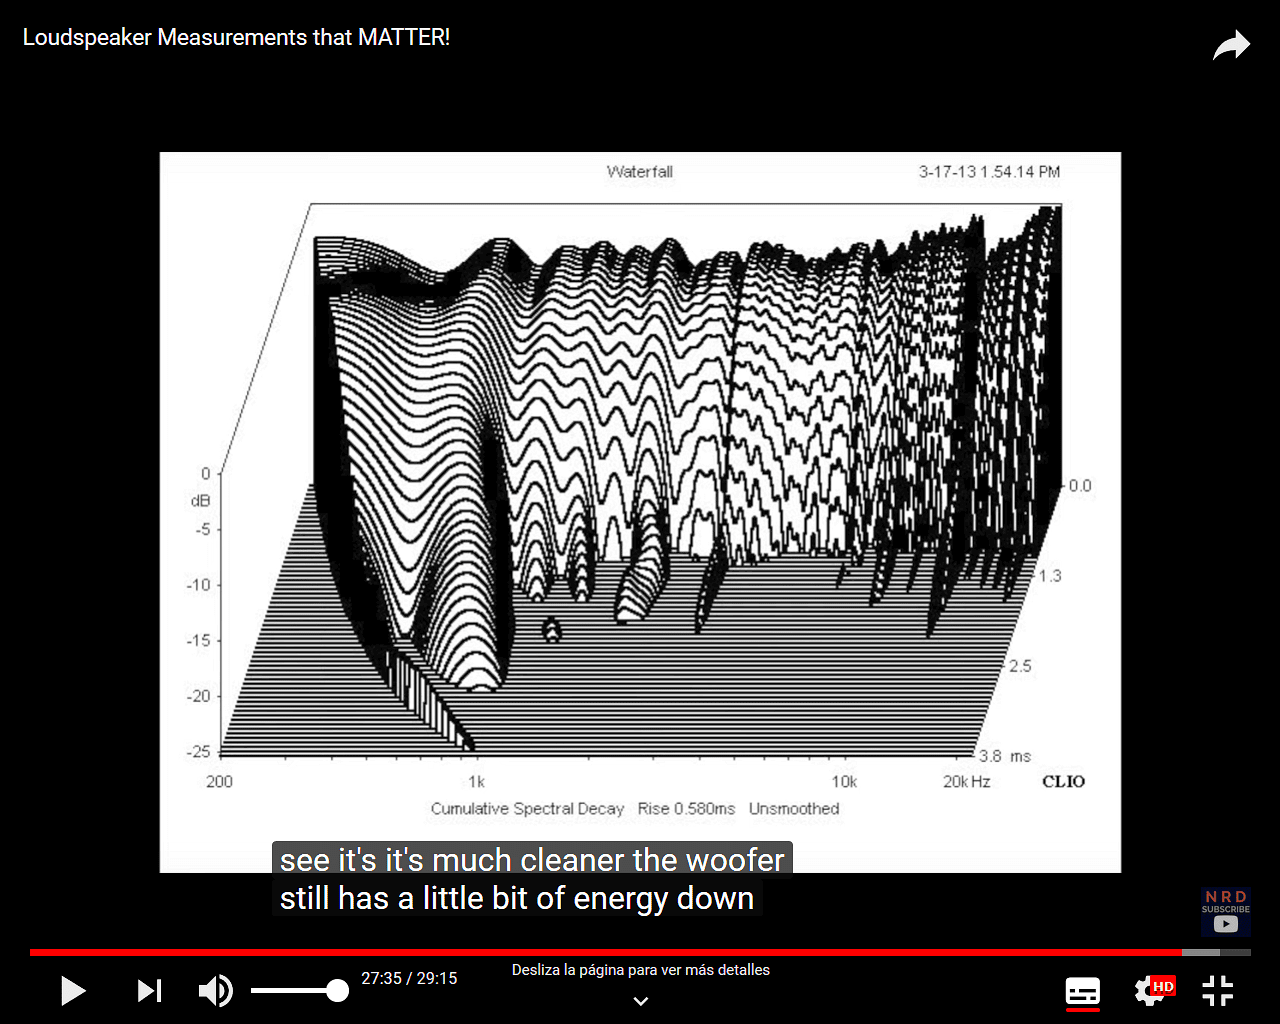Click the buffered gray end of the progress bar
This screenshot has width=1280, height=1024.
pyautogui.click(x=1201, y=952)
